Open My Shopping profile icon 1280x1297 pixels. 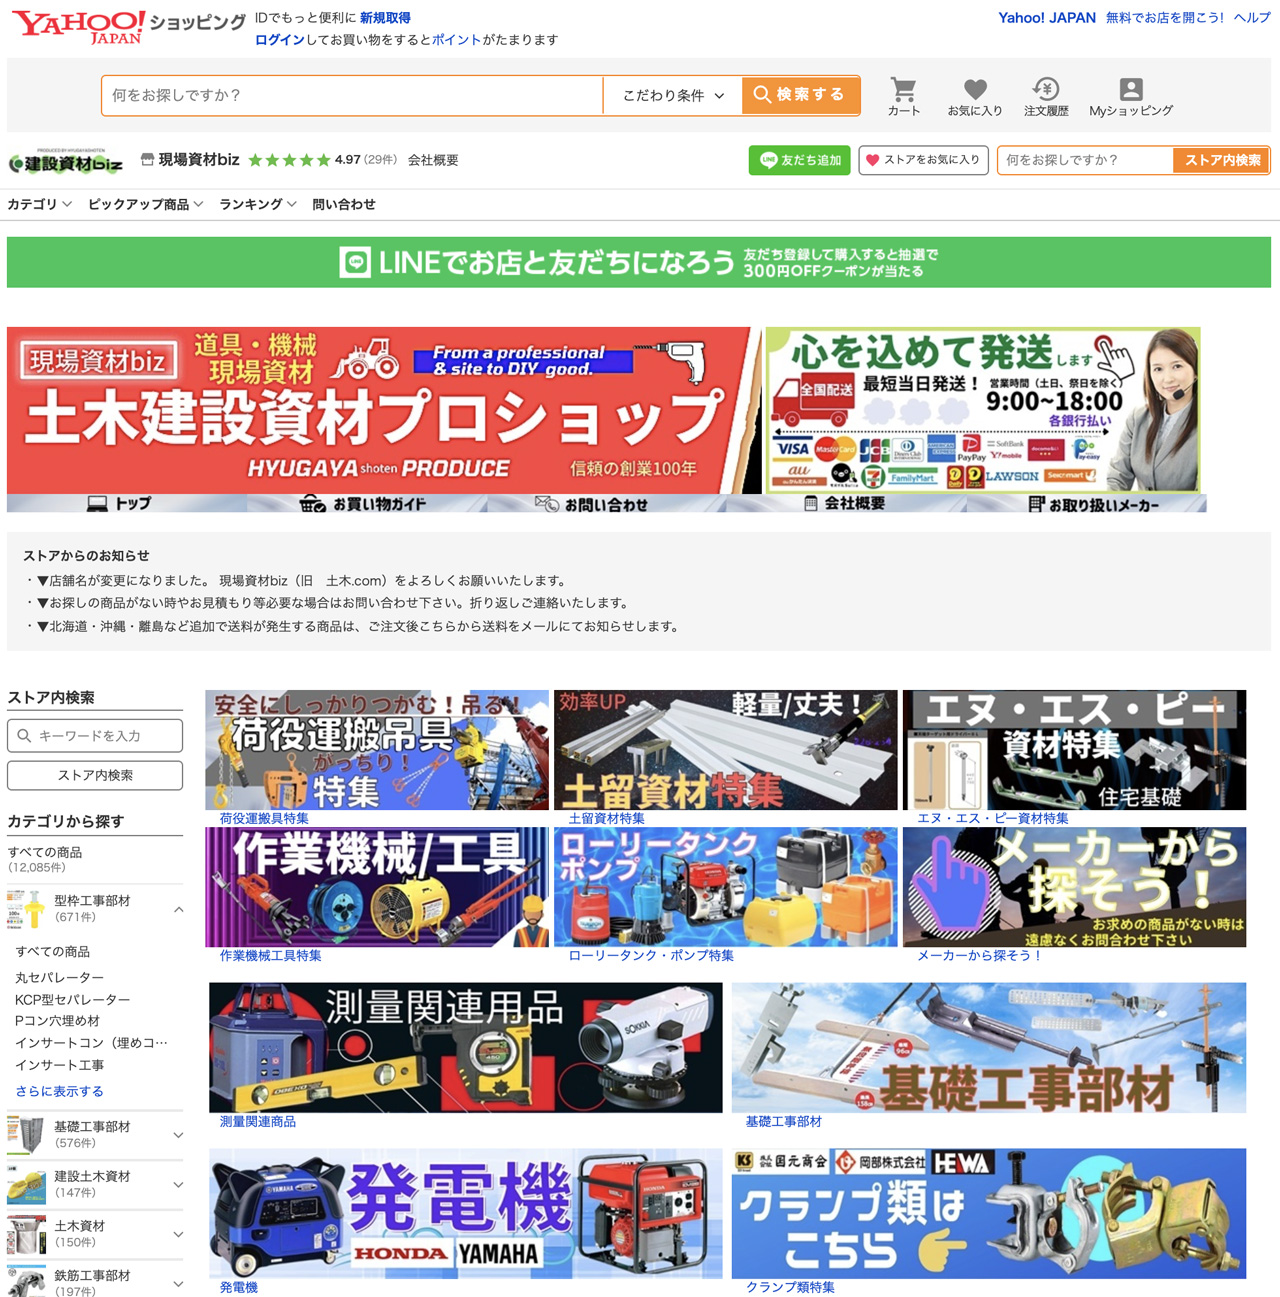point(1131,97)
